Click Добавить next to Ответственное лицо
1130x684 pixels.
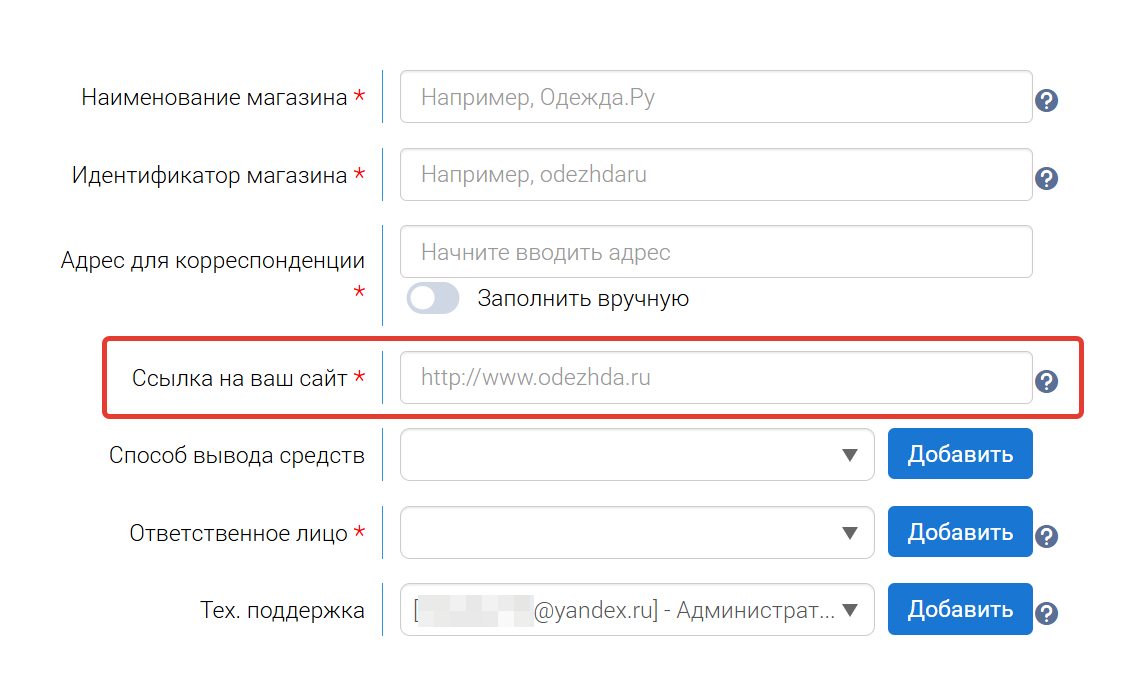(960, 532)
